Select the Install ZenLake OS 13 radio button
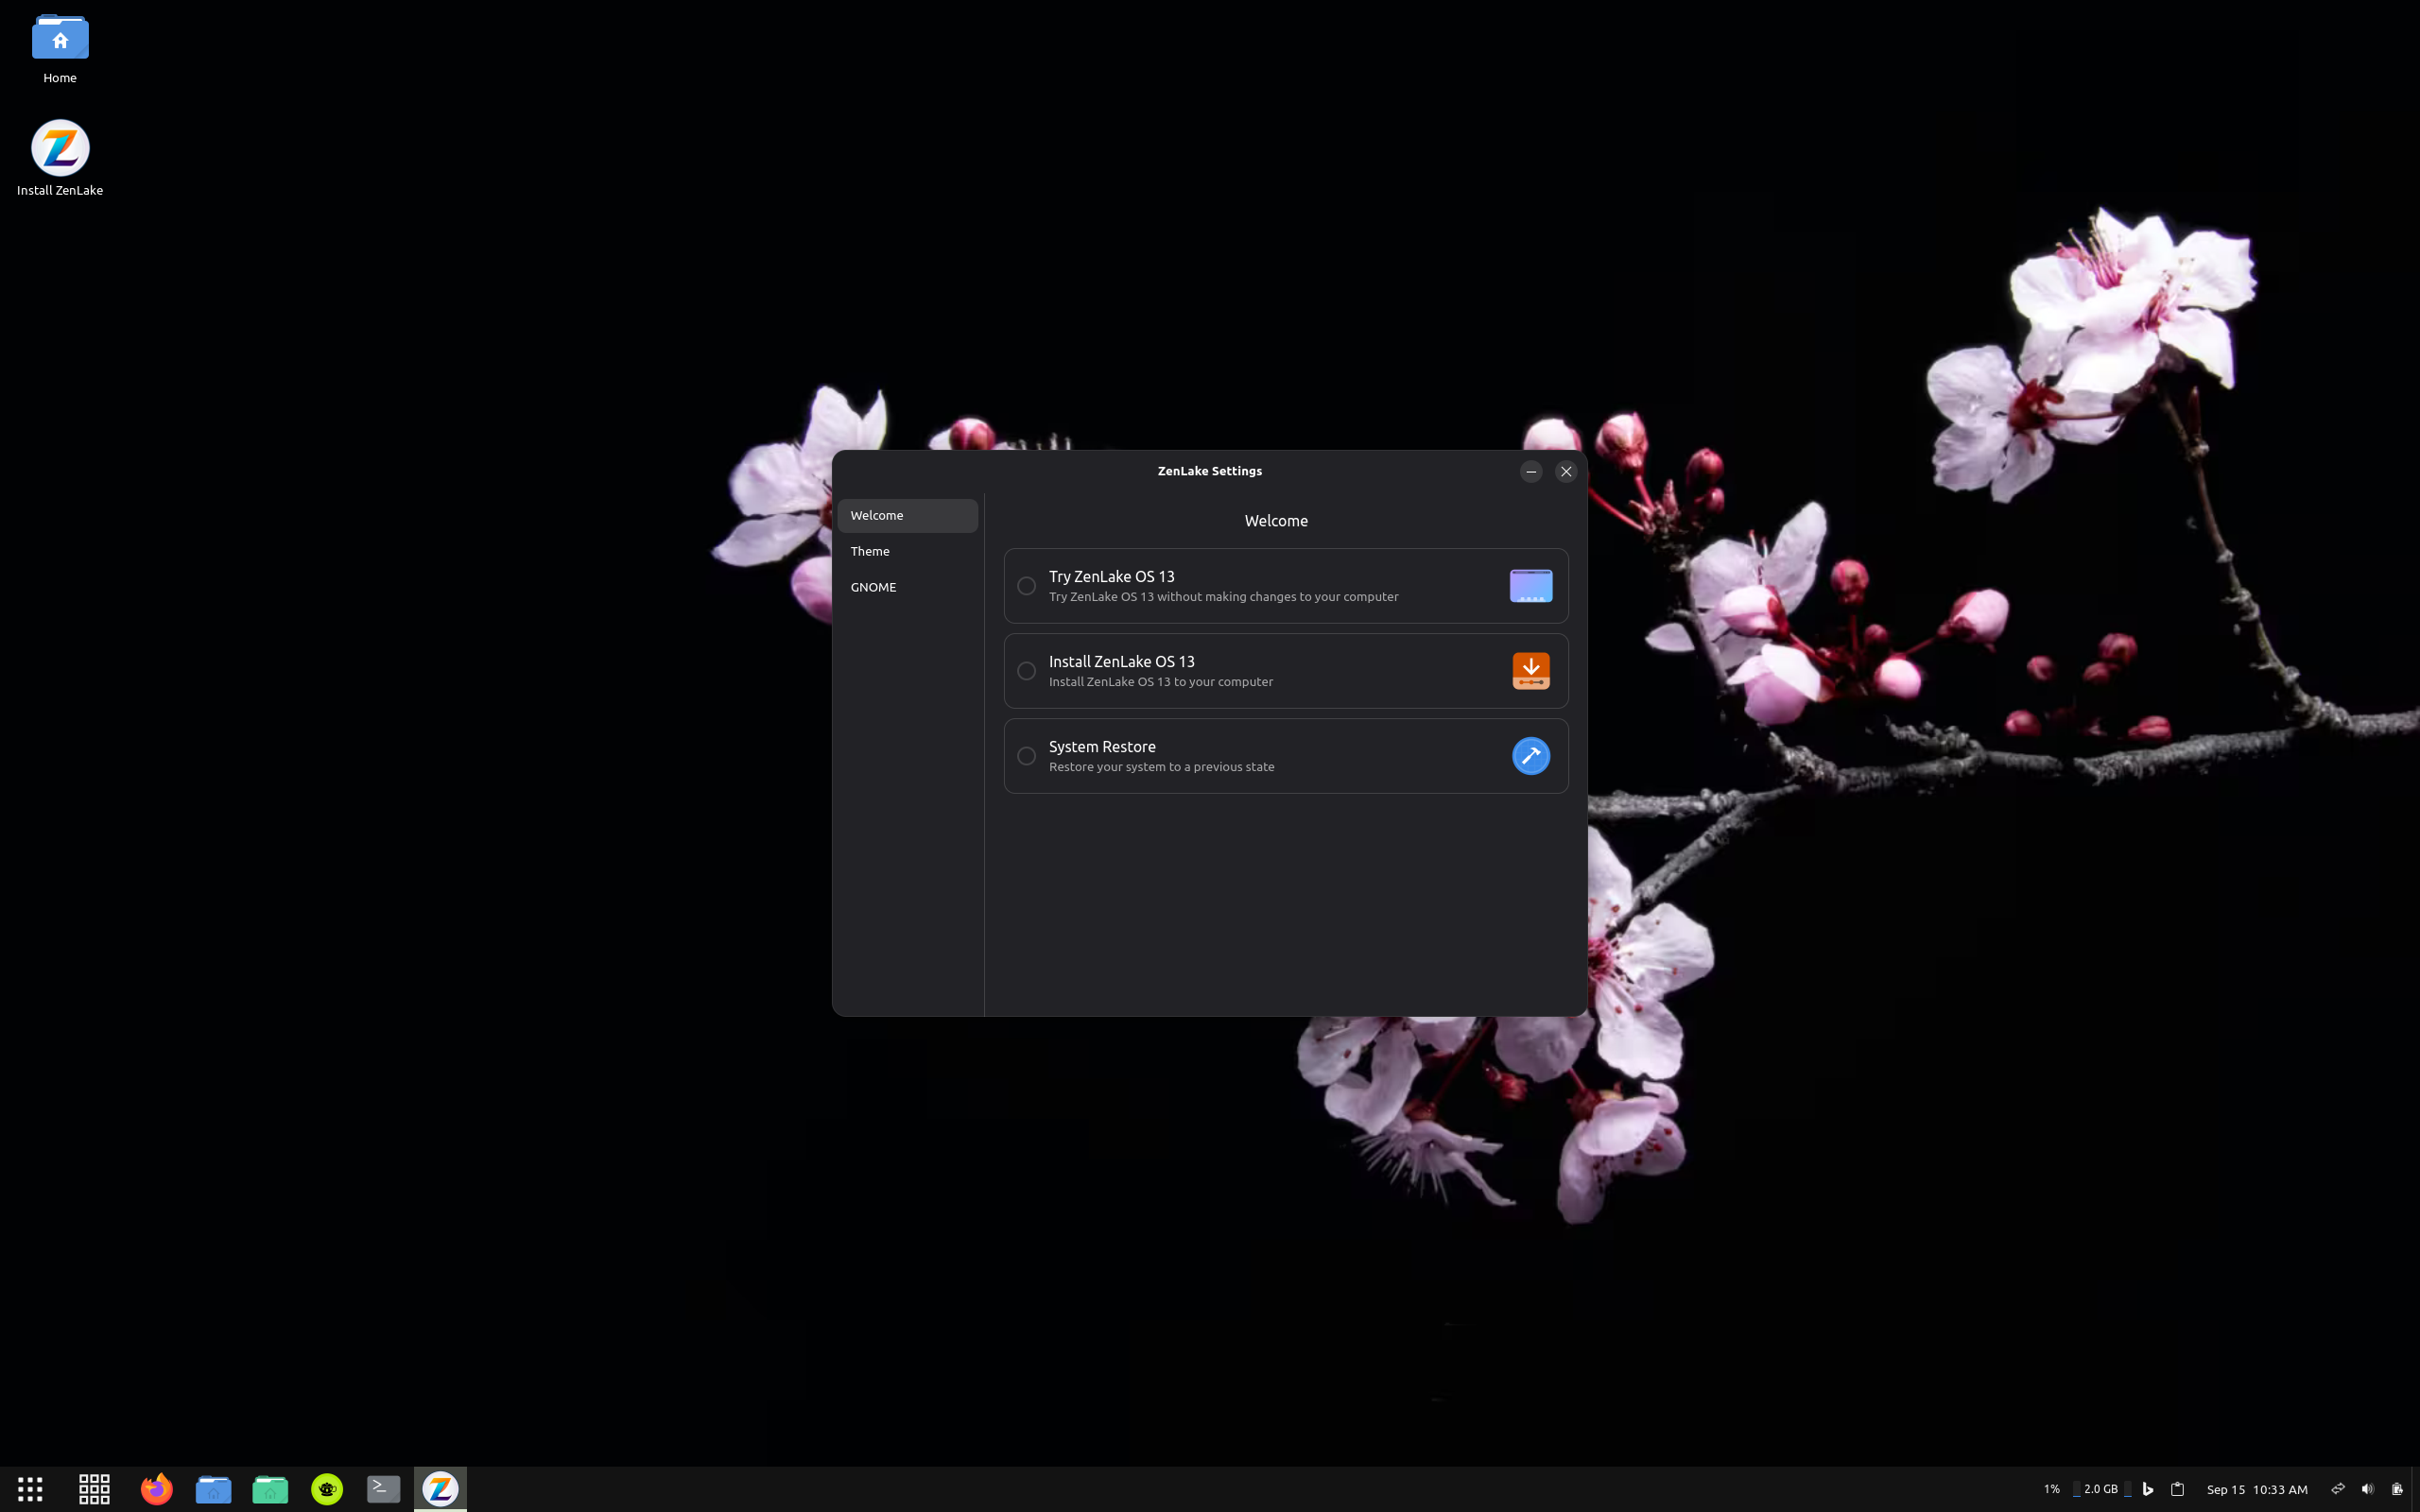This screenshot has height=1512, width=2420. pos(1026,671)
